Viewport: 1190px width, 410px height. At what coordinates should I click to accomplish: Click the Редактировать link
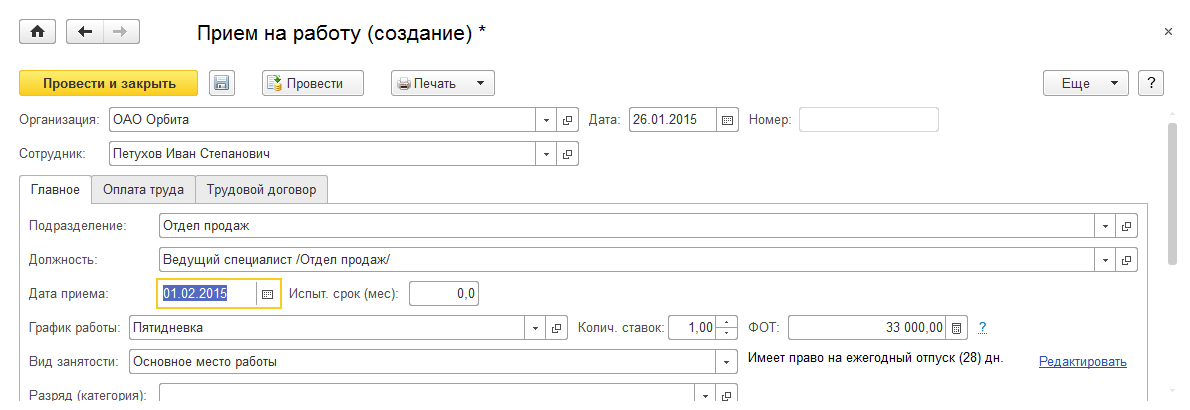tap(1082, 362)
